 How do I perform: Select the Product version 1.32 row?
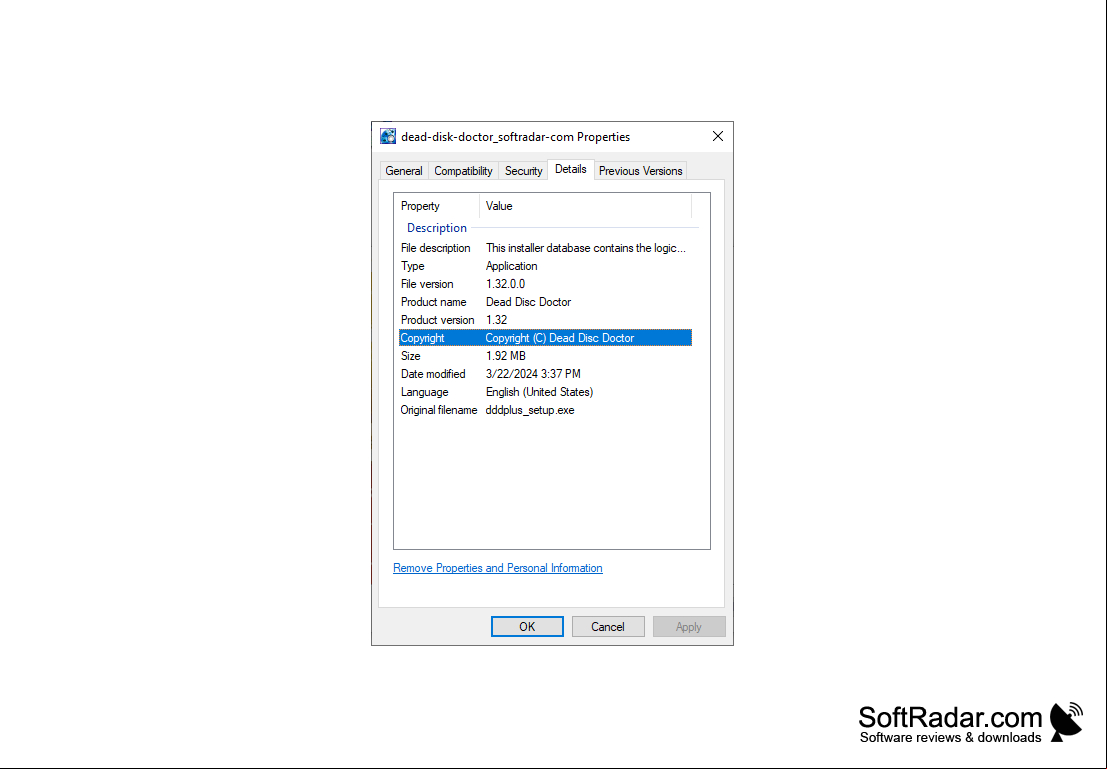[545, 320]
